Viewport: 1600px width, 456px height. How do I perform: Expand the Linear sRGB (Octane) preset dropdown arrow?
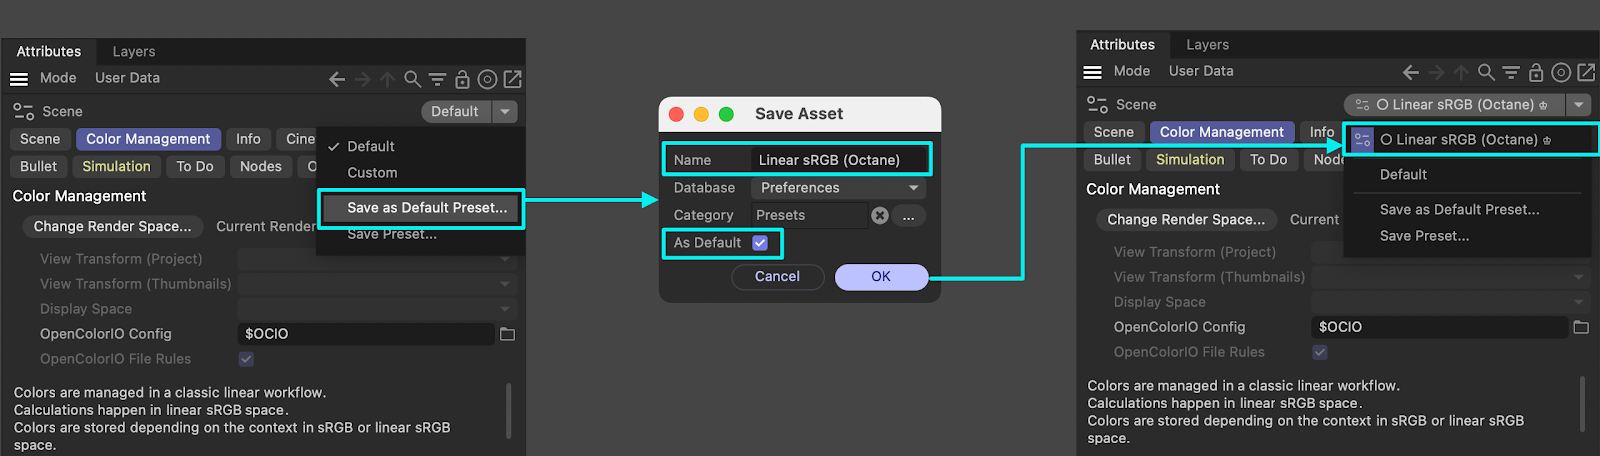tap(1579, 105)
